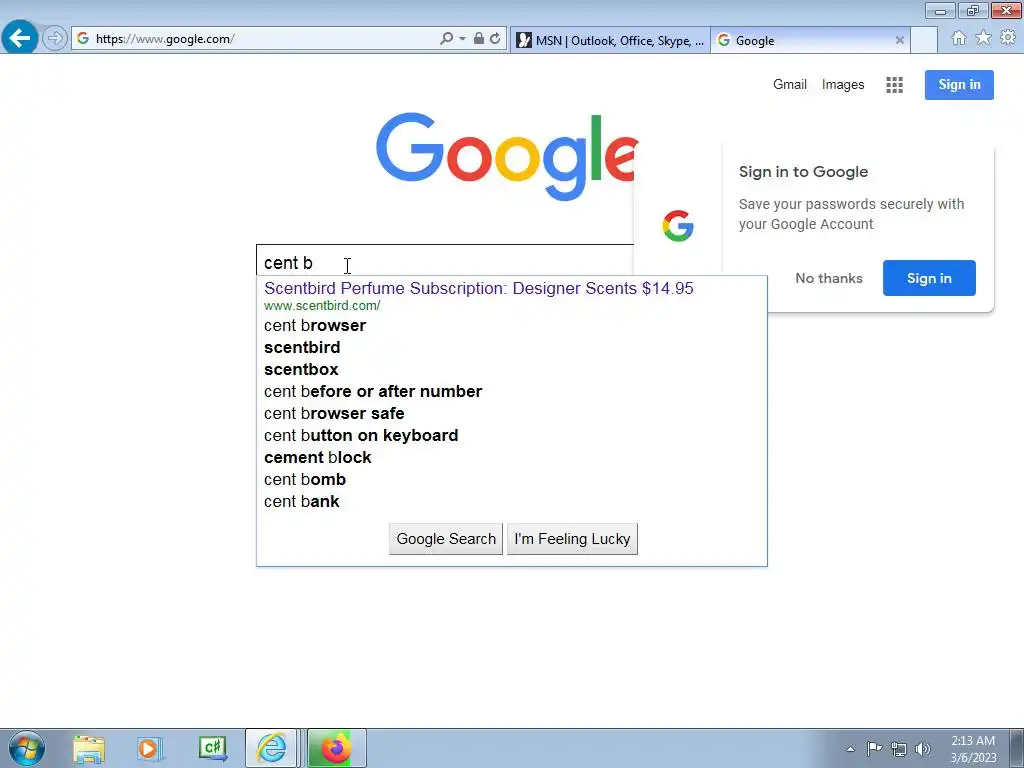Click the search magnifier in address bar
Image resolution: width=1024 pixels, height=768 pixels.
point(446,39)
